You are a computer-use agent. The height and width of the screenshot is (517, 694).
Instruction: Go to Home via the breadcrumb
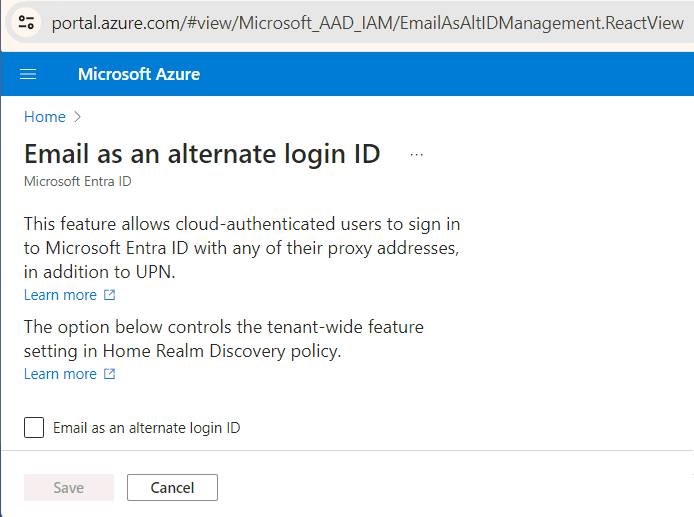(45, 117)
